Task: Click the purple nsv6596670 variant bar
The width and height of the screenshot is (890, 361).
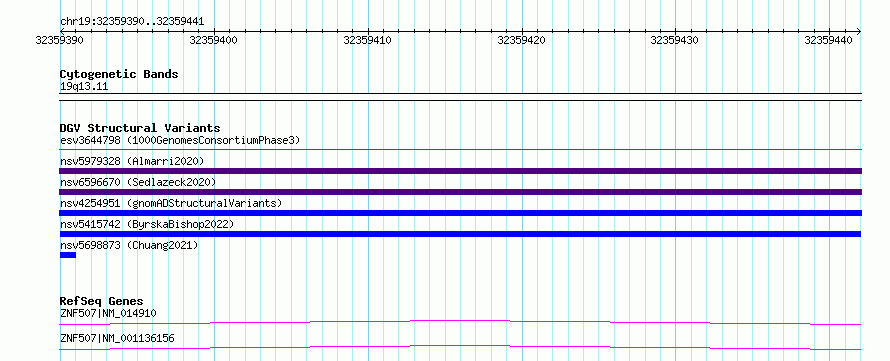Action: (460, 192)
